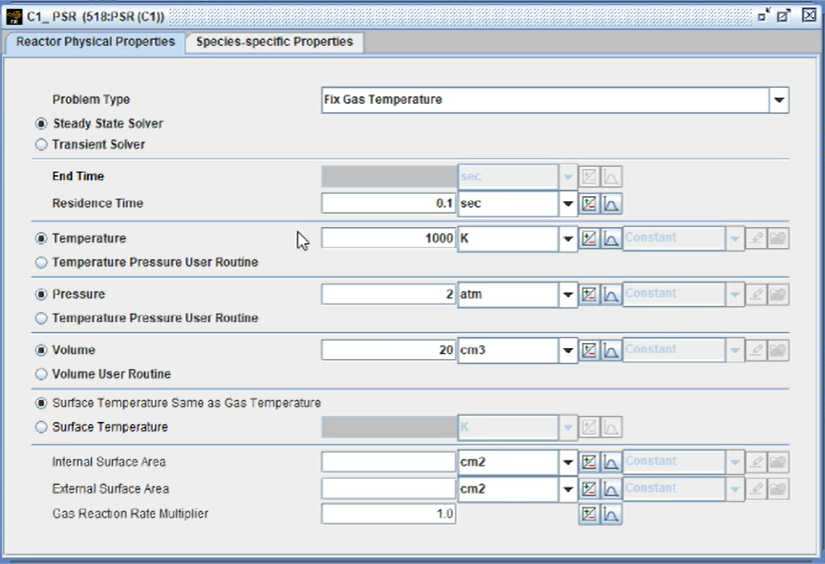The height and width of the screenshot is (564, 825).
Task: Open the Constant dropdown in Pressure row
Action: pos(735,294)
